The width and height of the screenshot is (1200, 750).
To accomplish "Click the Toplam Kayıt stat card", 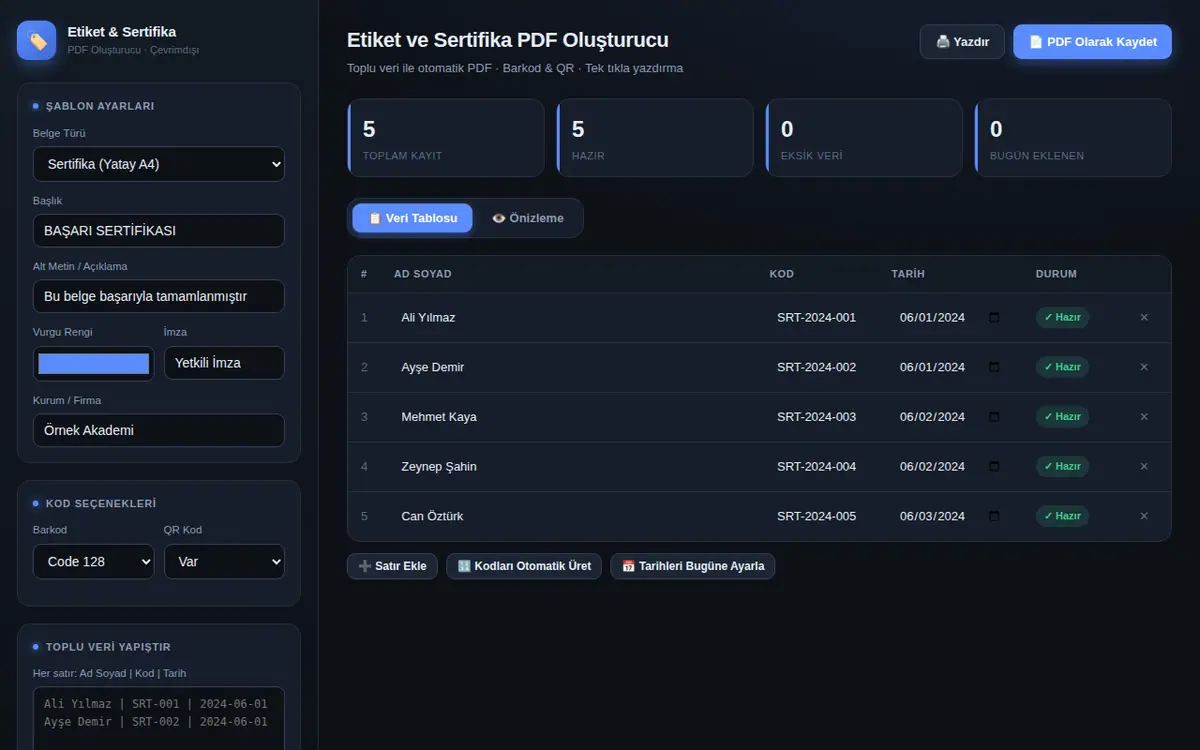I will pyautogui.click(x=446, y=138).
